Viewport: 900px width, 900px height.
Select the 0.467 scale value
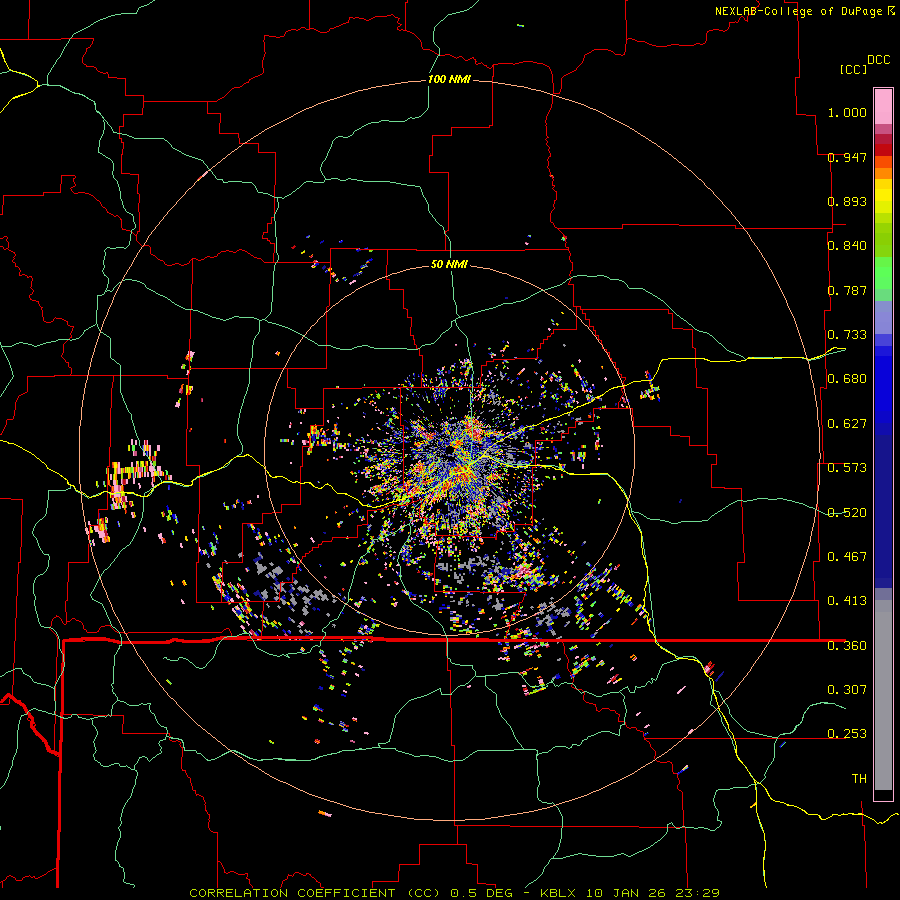click(847, 556)
